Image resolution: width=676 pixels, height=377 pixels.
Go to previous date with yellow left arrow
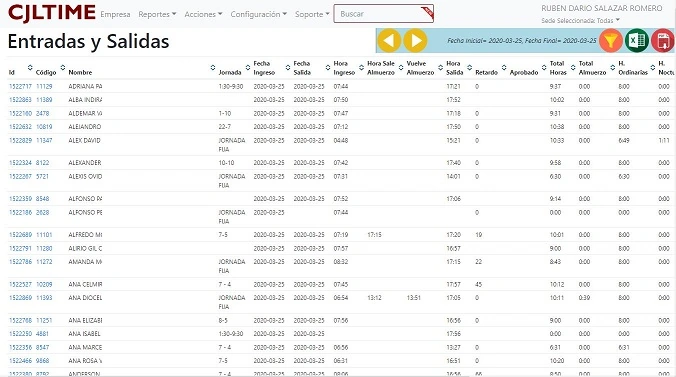(389, 41)
